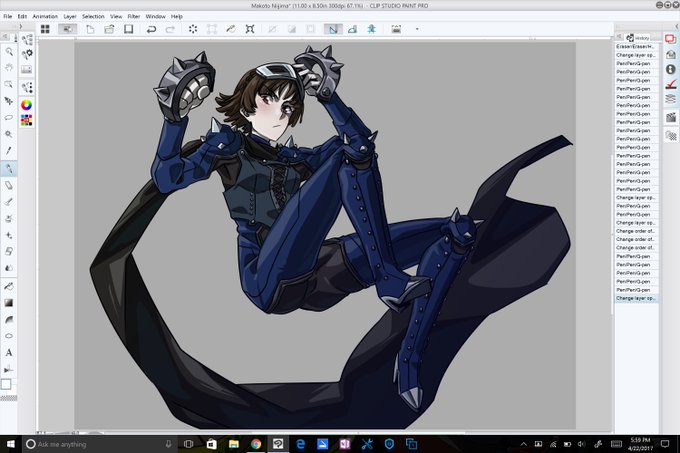Screen dimensions: 680x453
Task: Open the Sub Tool palette icon
Action: pyautogui.click(x=27, y=39)
